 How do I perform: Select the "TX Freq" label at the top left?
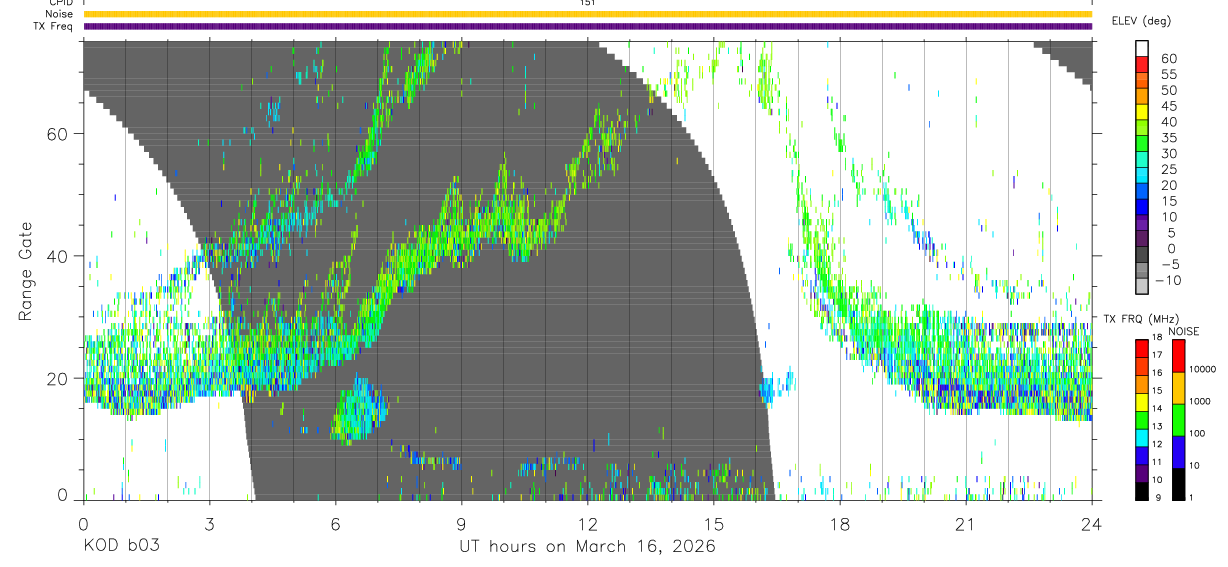pyautogui.click(x=53, y=26)
